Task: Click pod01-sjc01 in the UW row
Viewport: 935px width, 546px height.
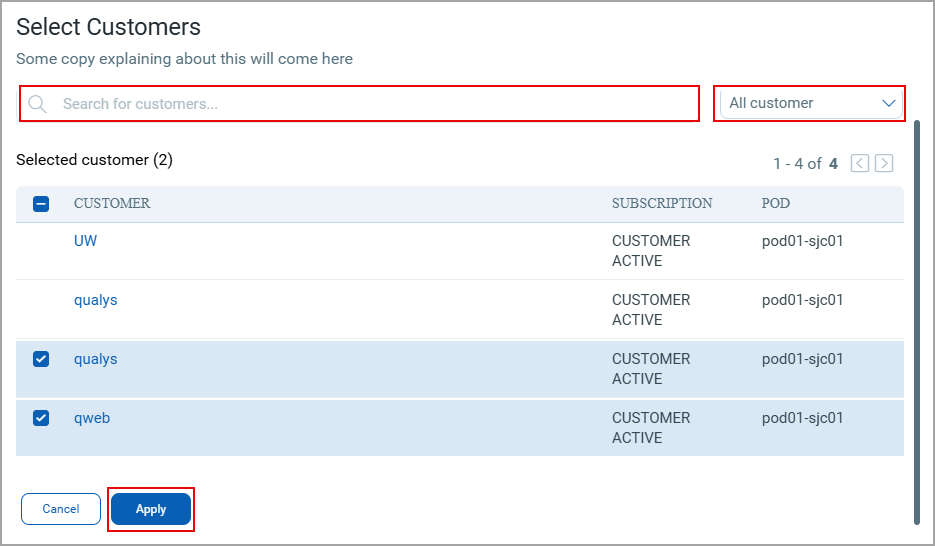Action: [x=803, y=241]
